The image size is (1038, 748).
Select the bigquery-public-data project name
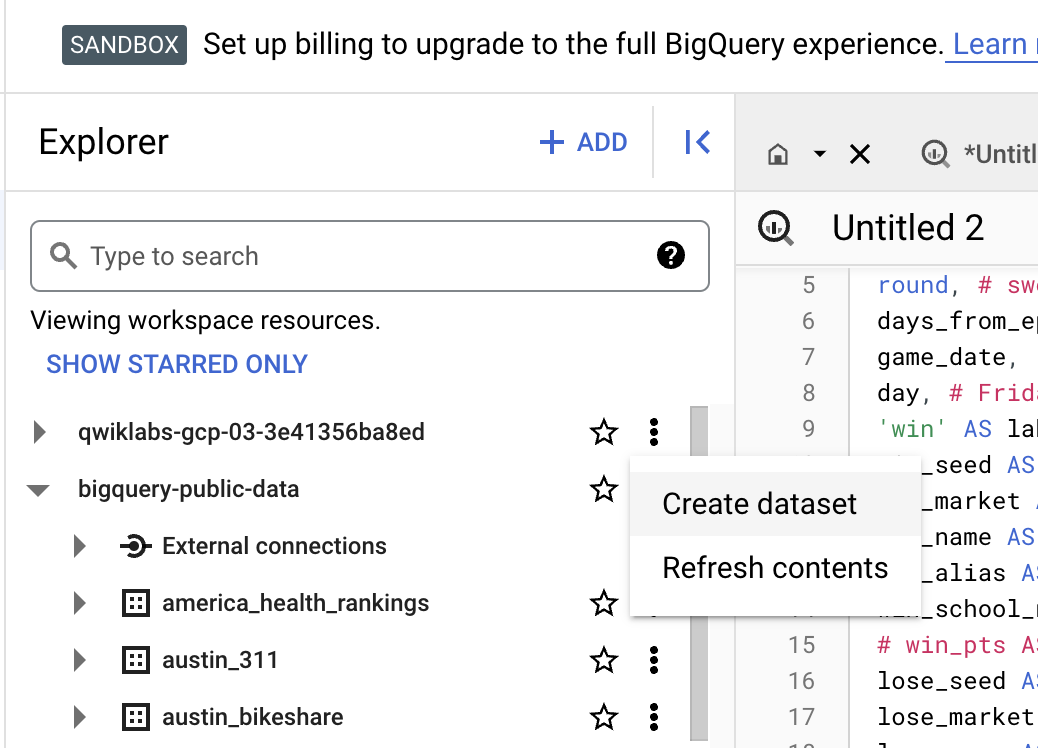[x=189, y=489]
